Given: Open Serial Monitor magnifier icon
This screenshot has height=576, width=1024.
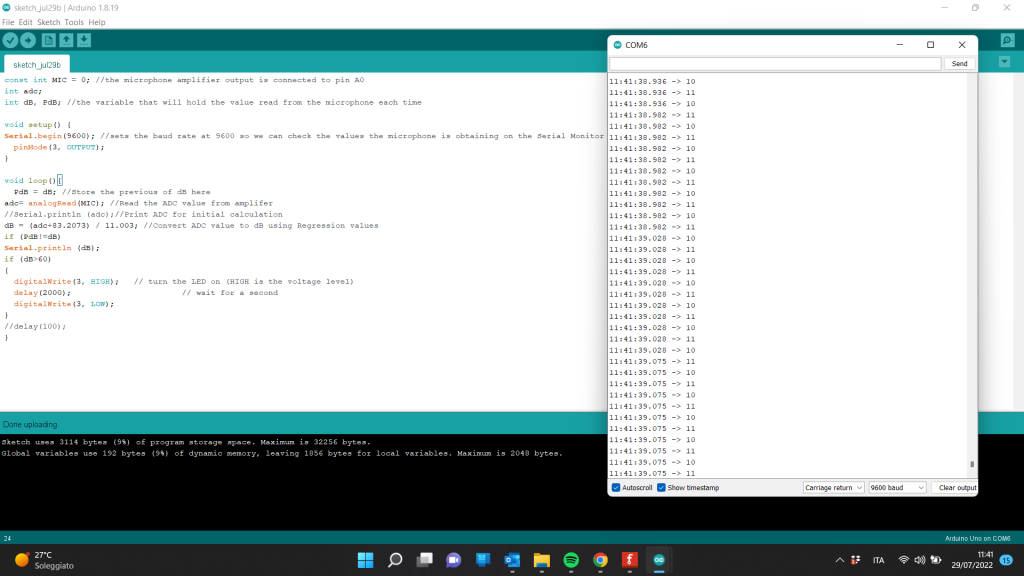Looking at the screenshot, I should click(1007, 40).
